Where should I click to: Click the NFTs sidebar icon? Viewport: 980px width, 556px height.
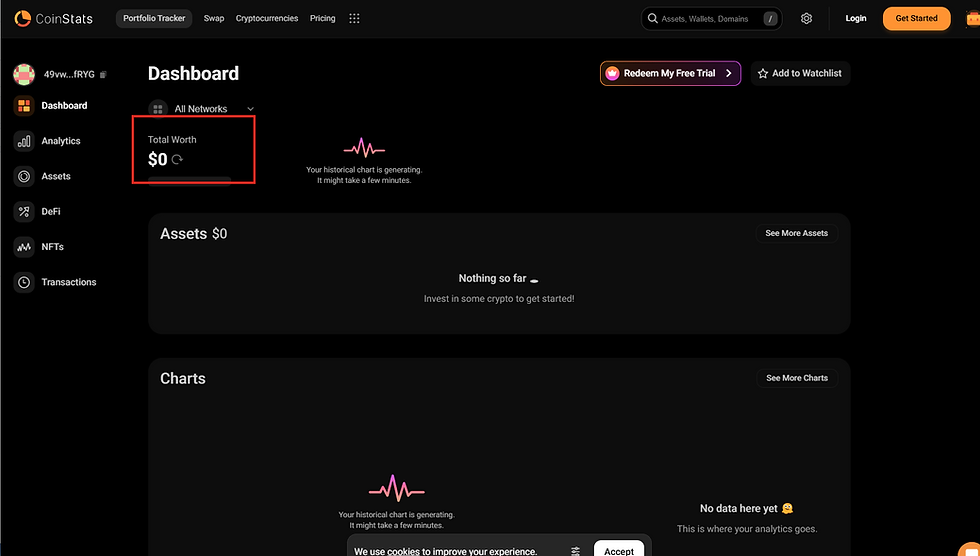24,247
